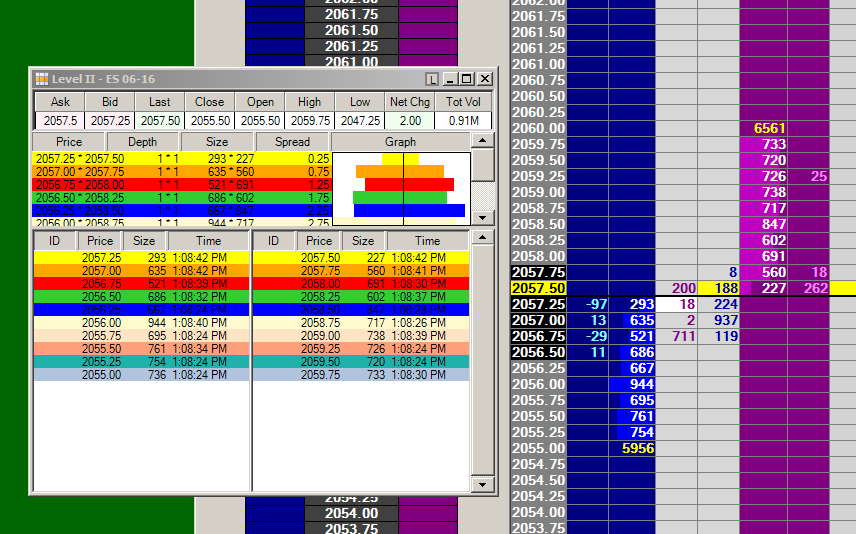The image size is (856, 534).
Task: Click the High column header
Action: pyautogui.click(x=310, y=102)
